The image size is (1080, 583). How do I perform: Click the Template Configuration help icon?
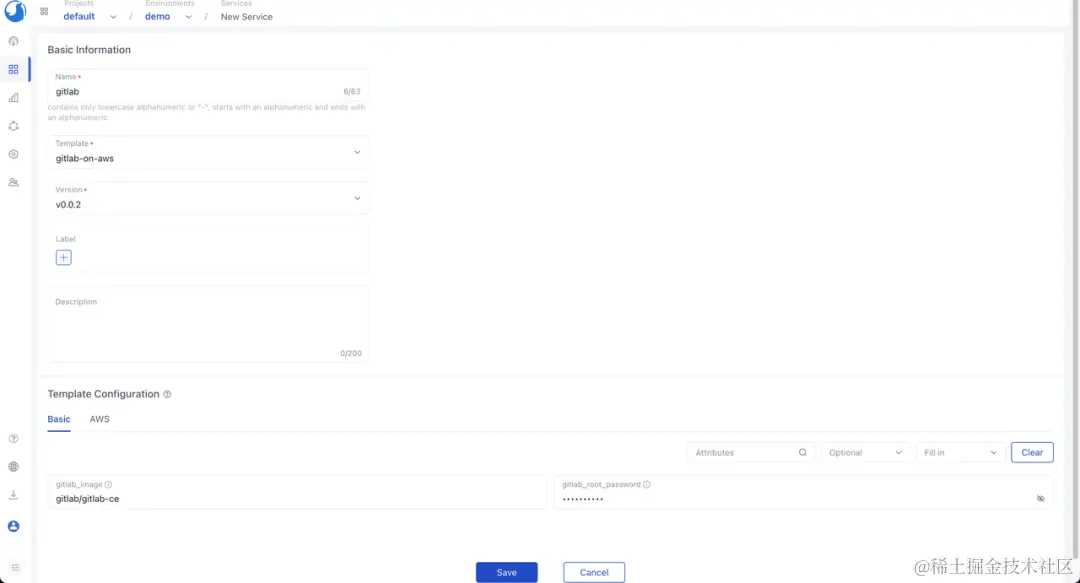tap(167, 394)
